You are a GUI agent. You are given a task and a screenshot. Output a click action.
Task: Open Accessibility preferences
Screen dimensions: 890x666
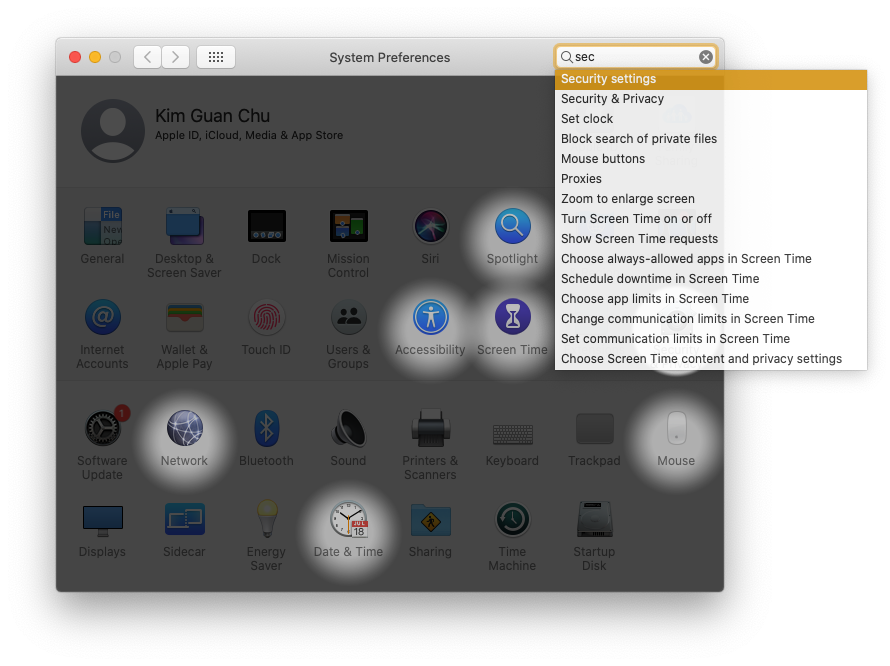(430, 317)
